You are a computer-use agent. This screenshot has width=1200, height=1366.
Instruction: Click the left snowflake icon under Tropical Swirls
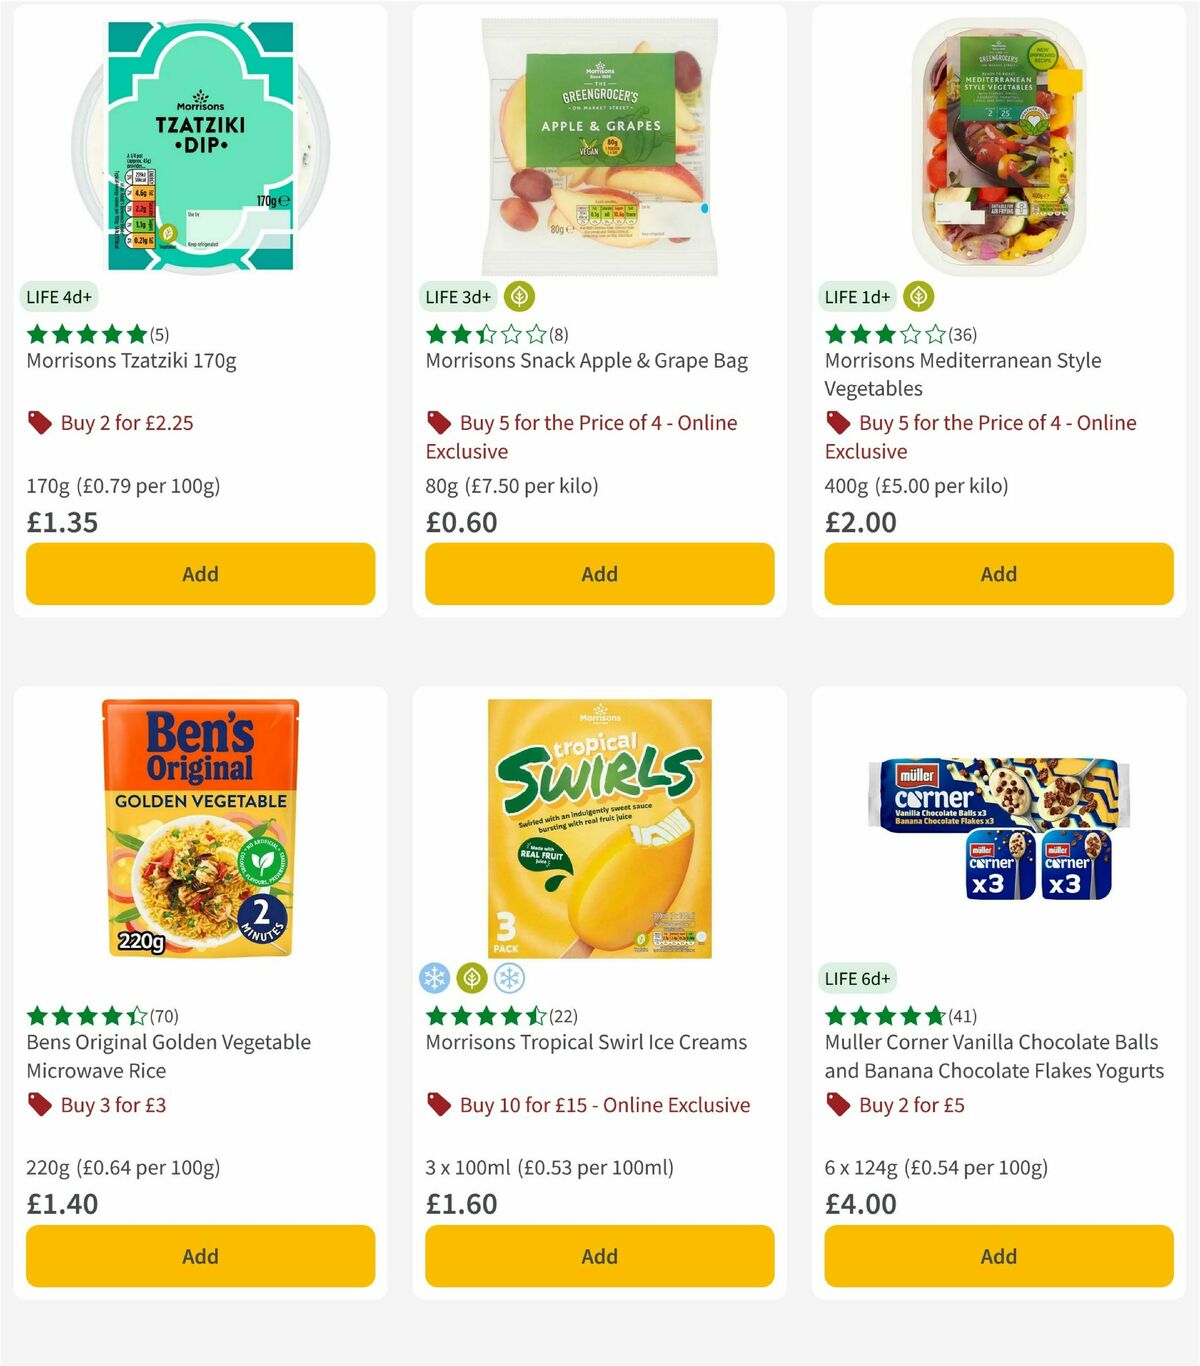436,977
